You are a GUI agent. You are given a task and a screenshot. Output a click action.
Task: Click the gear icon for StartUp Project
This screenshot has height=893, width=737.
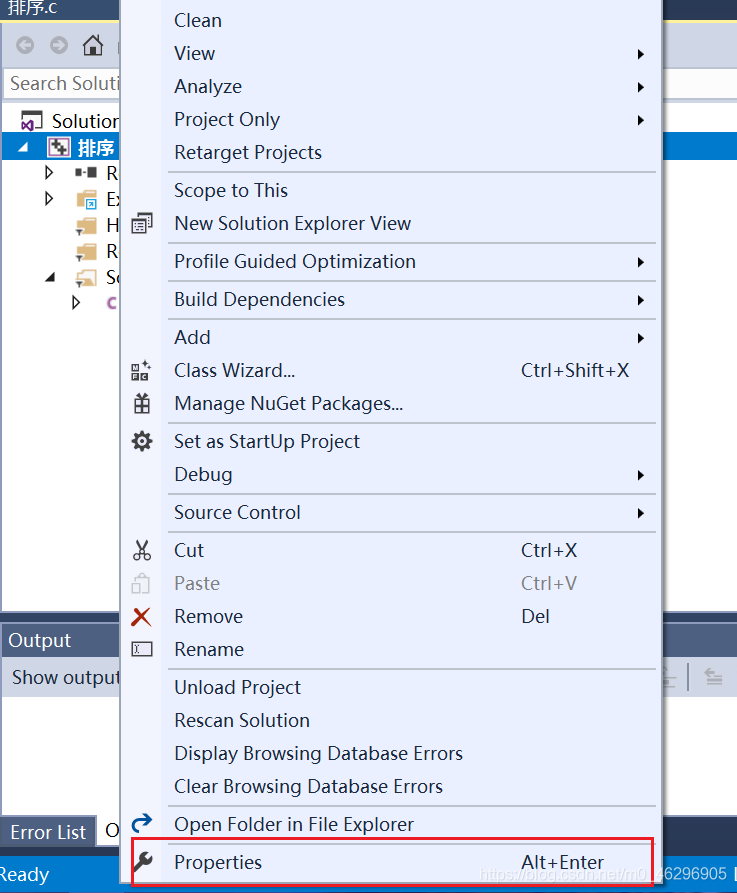click(x=142, y=441)
